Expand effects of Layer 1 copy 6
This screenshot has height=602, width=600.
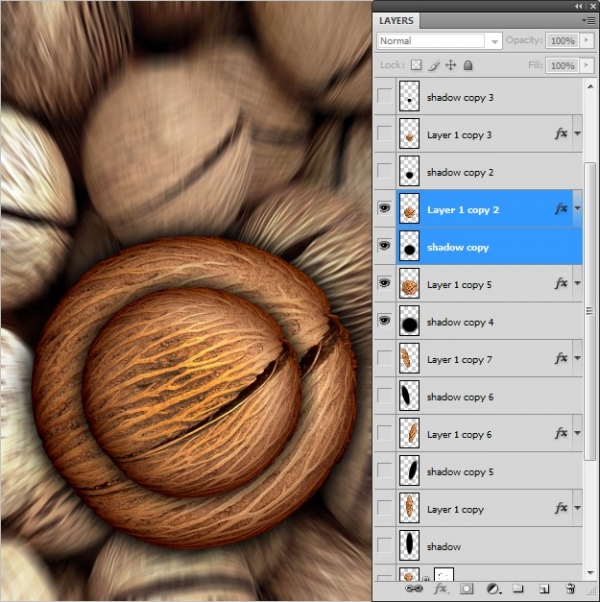577,433
